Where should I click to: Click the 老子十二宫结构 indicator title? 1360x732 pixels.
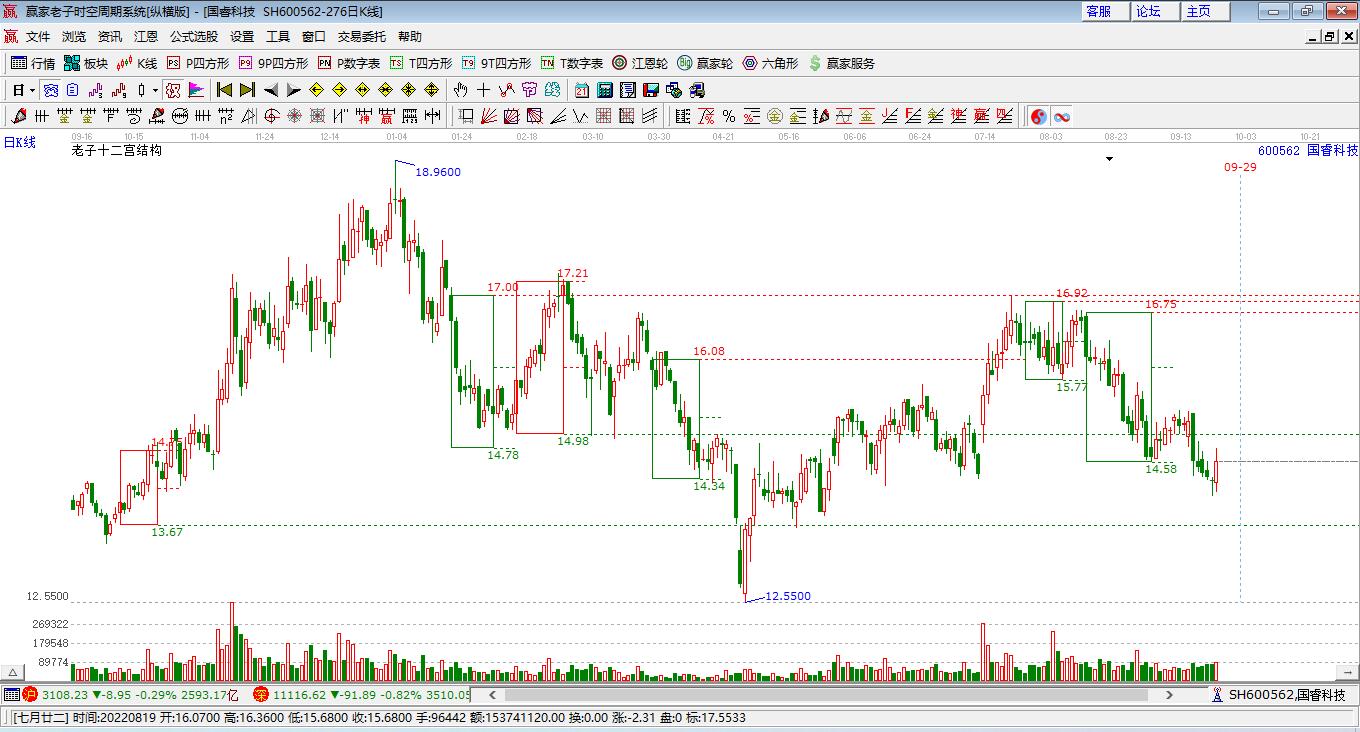pyautogui.click(x=116, y=151)
